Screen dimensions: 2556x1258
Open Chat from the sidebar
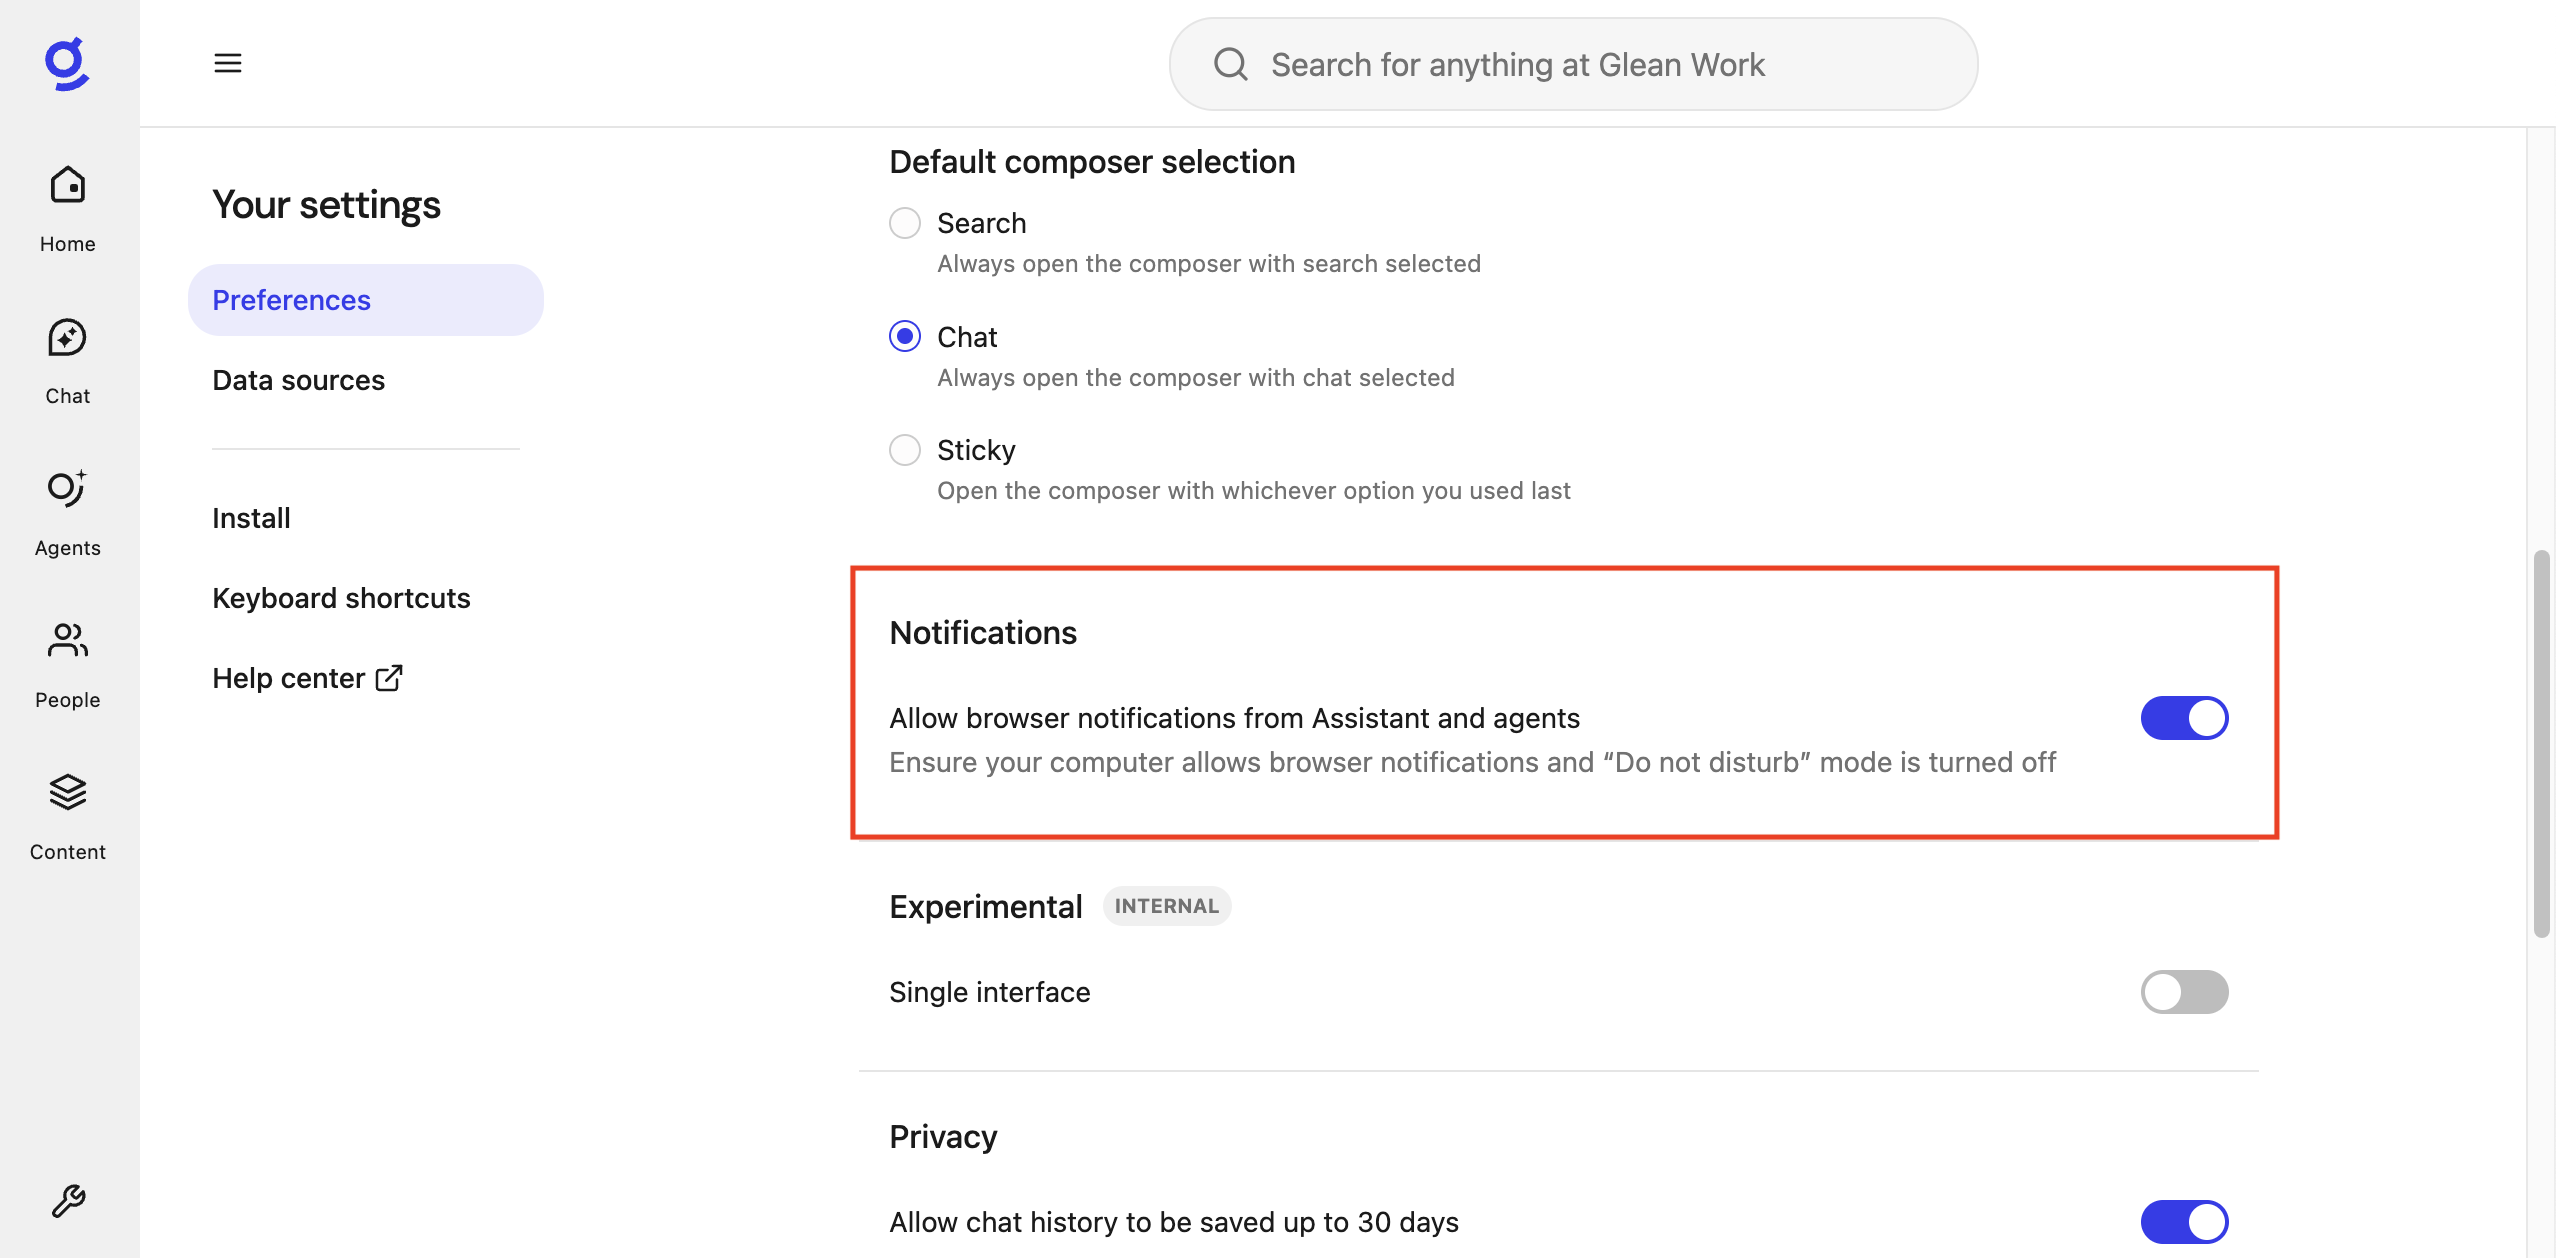[x=67, y=360]
